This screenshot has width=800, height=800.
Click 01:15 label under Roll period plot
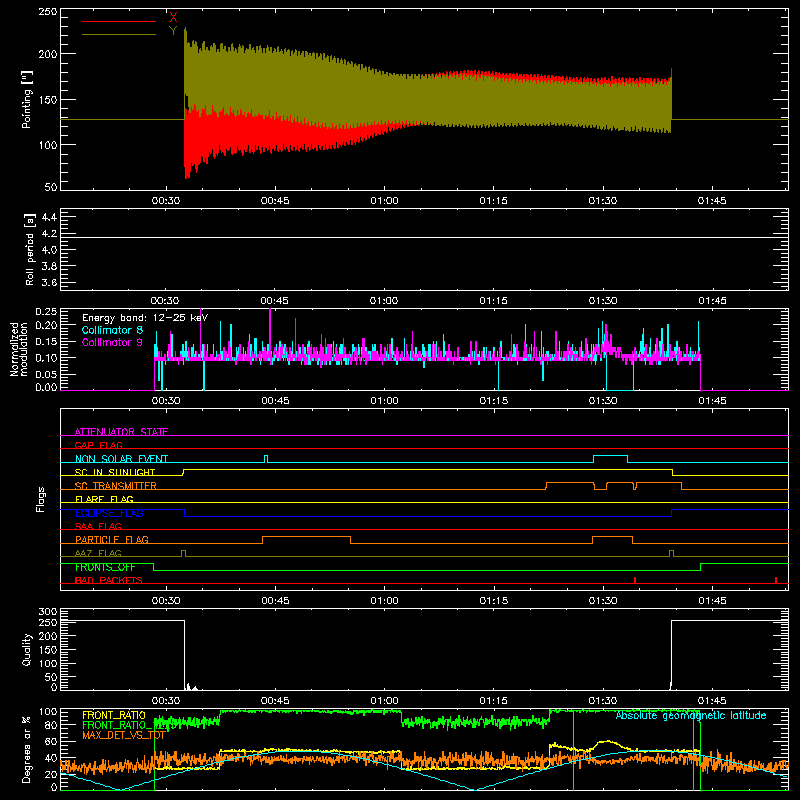(493, 301)
